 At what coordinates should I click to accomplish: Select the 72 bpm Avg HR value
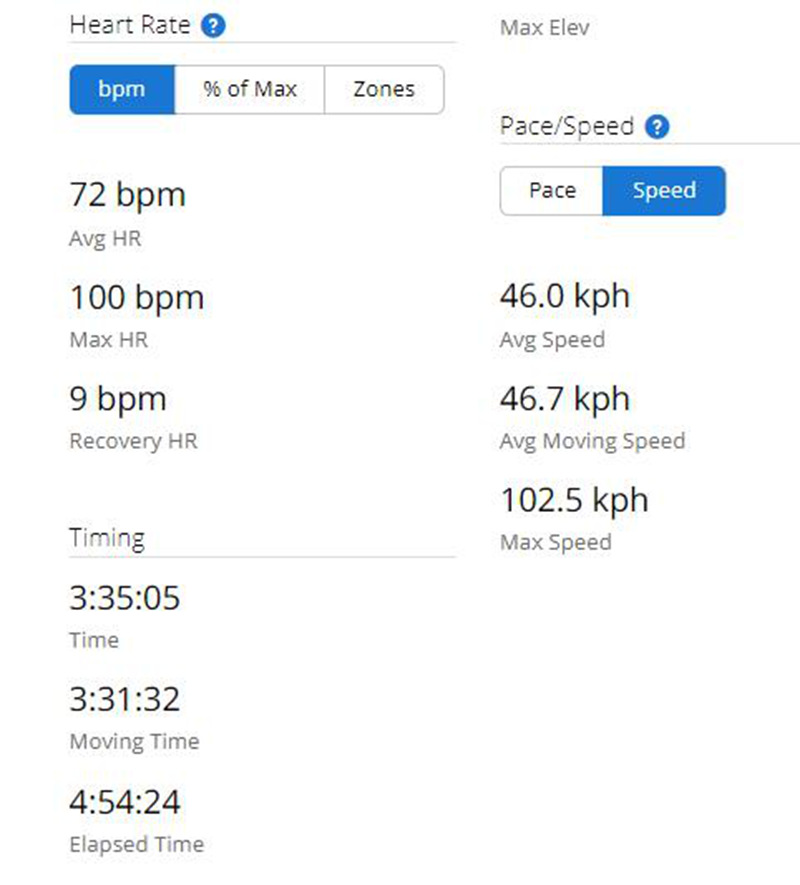point(128,196)
